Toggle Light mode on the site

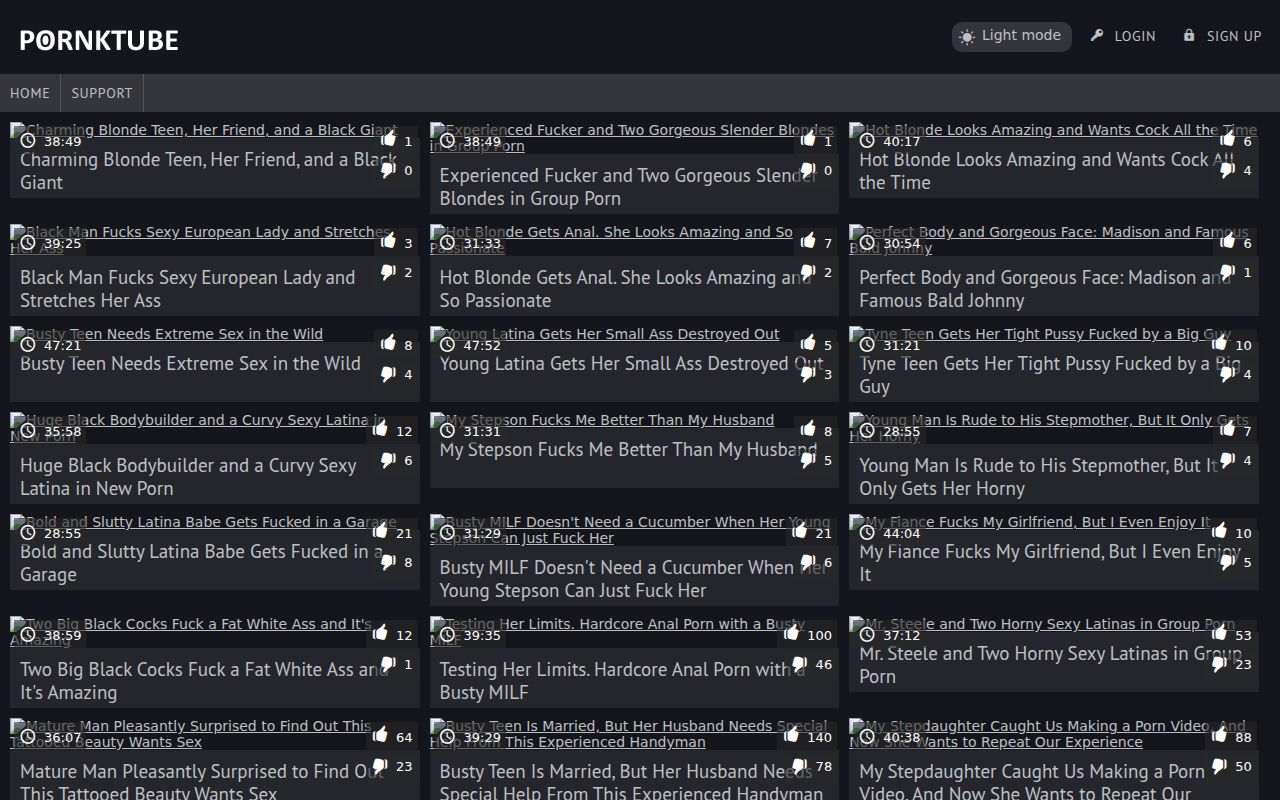1010,36
